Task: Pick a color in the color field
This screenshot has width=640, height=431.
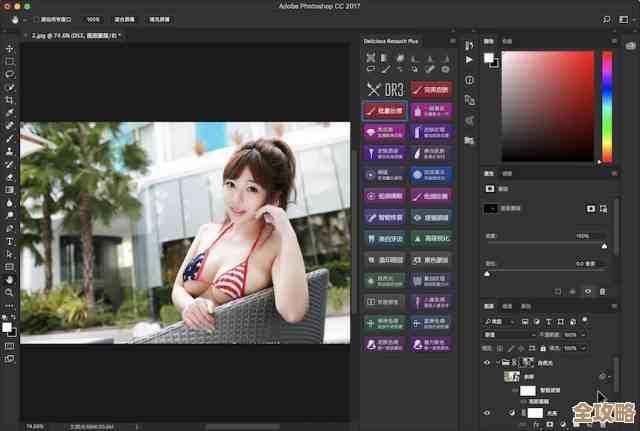Action: pyautogui.click(x=547, y=106)
